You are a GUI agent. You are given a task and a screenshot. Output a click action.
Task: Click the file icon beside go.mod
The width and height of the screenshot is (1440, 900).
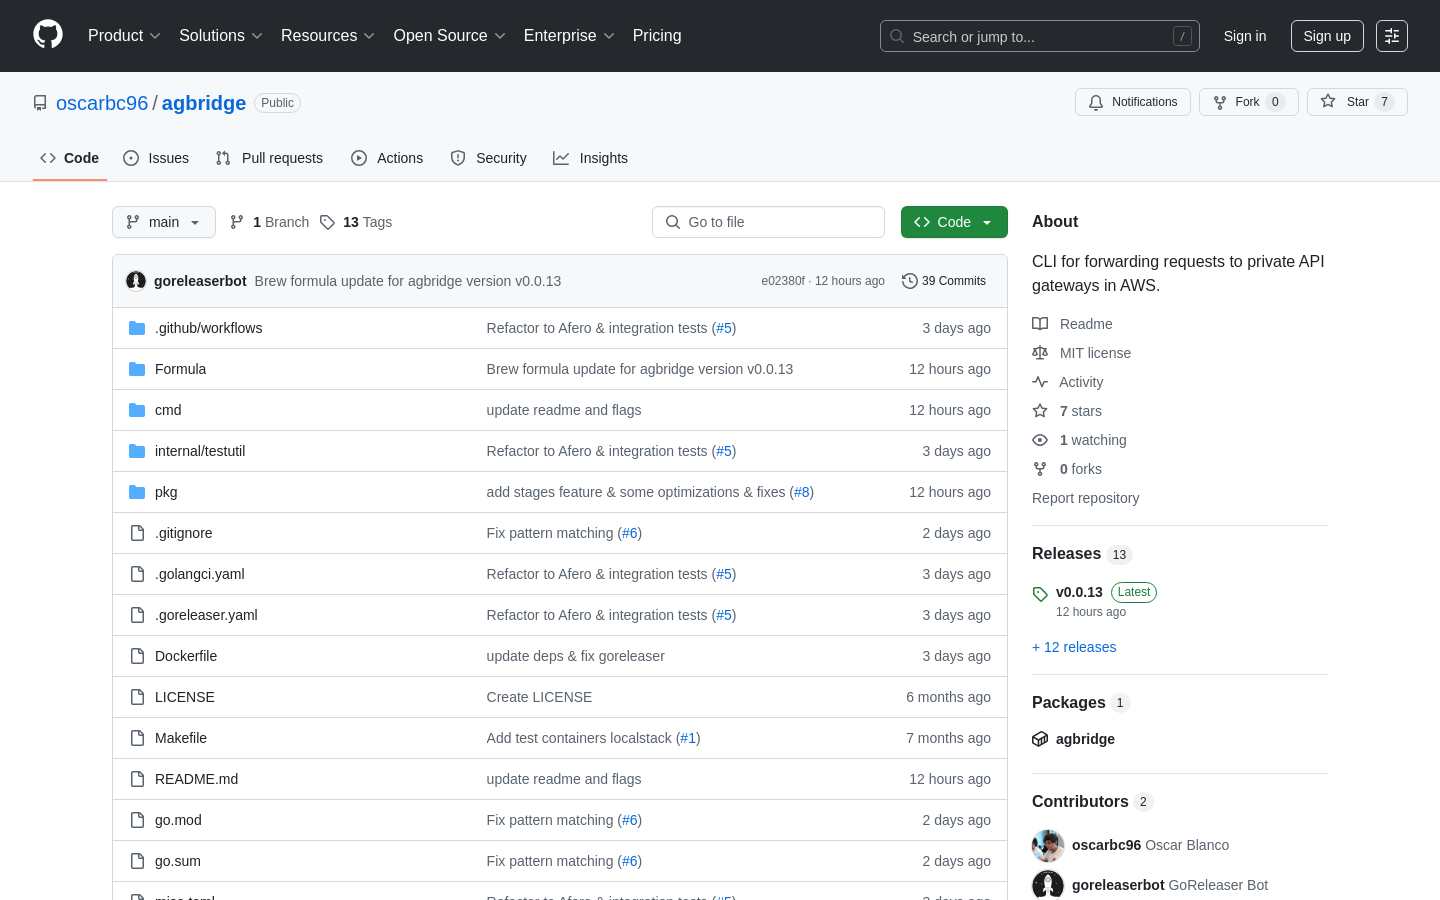point(137,820)
